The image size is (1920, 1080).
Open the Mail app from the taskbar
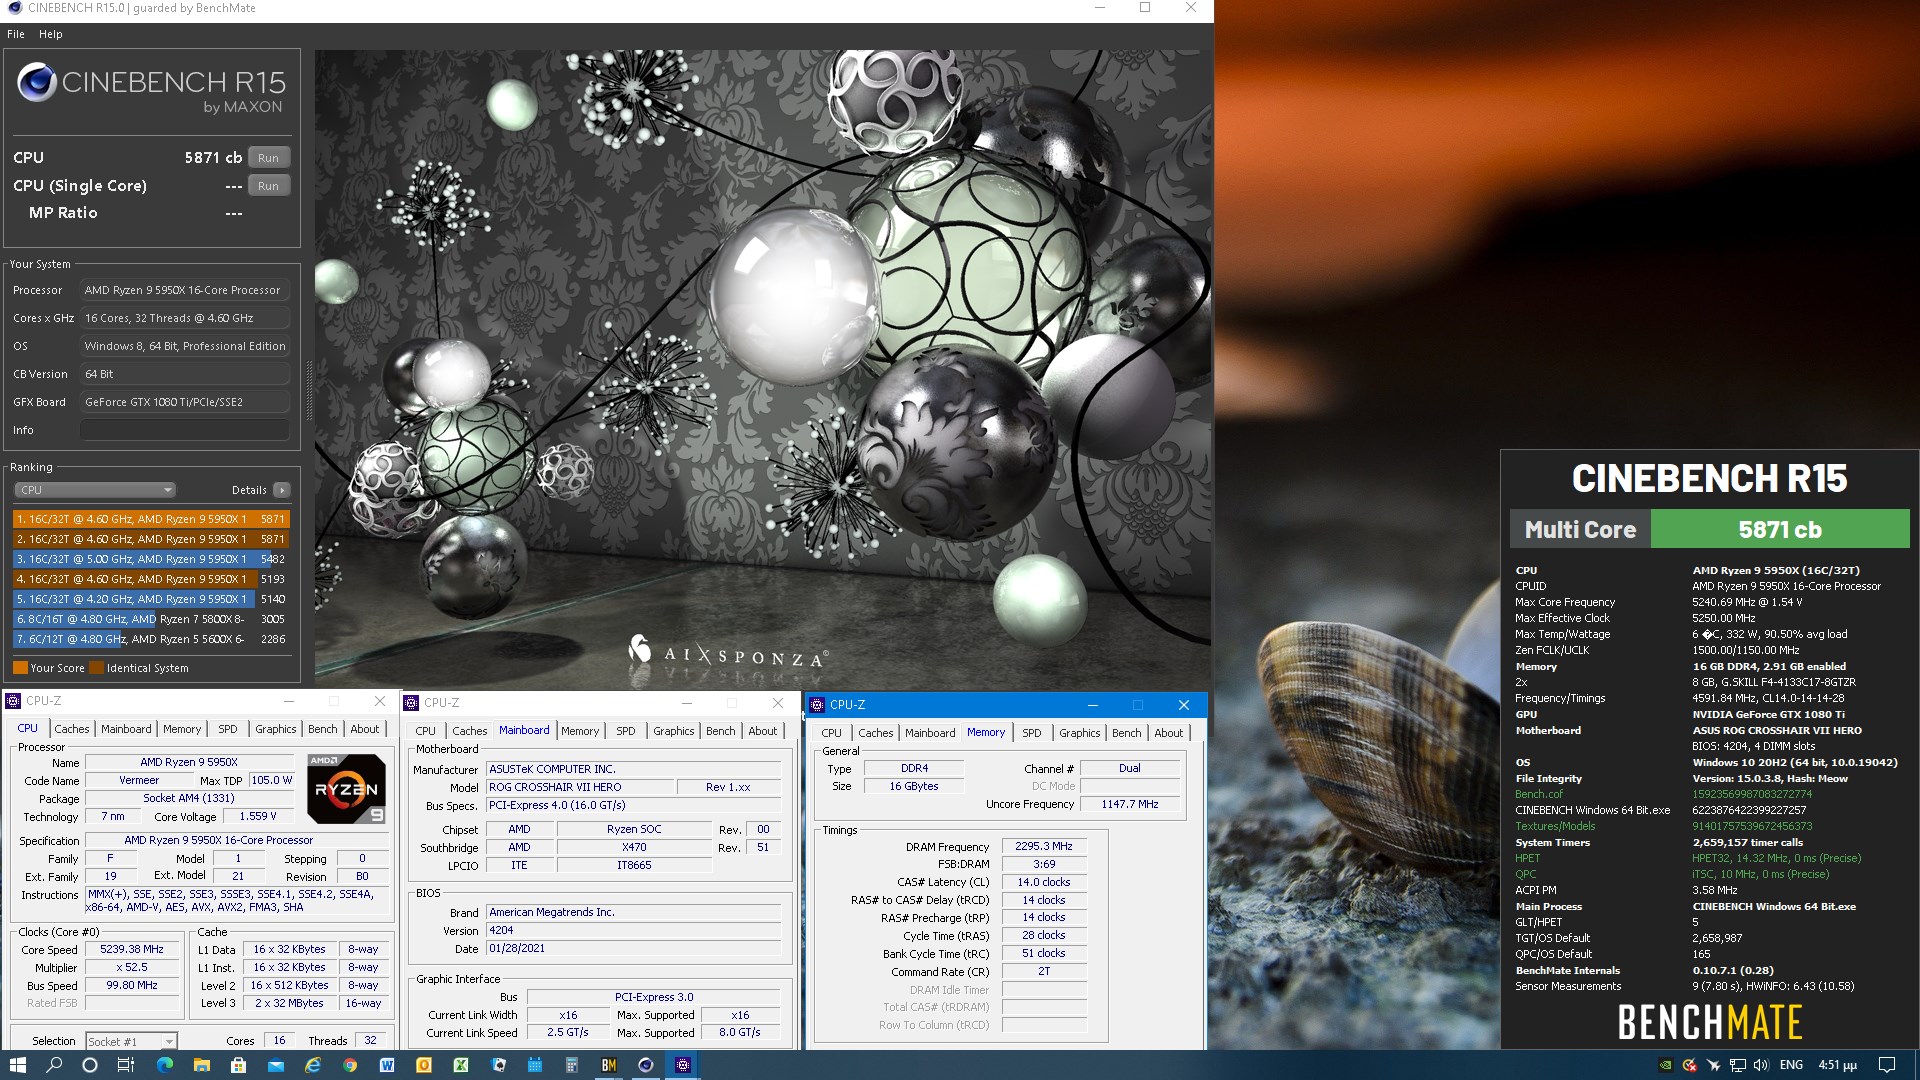pyautogui.click(x=275, y=1065)
